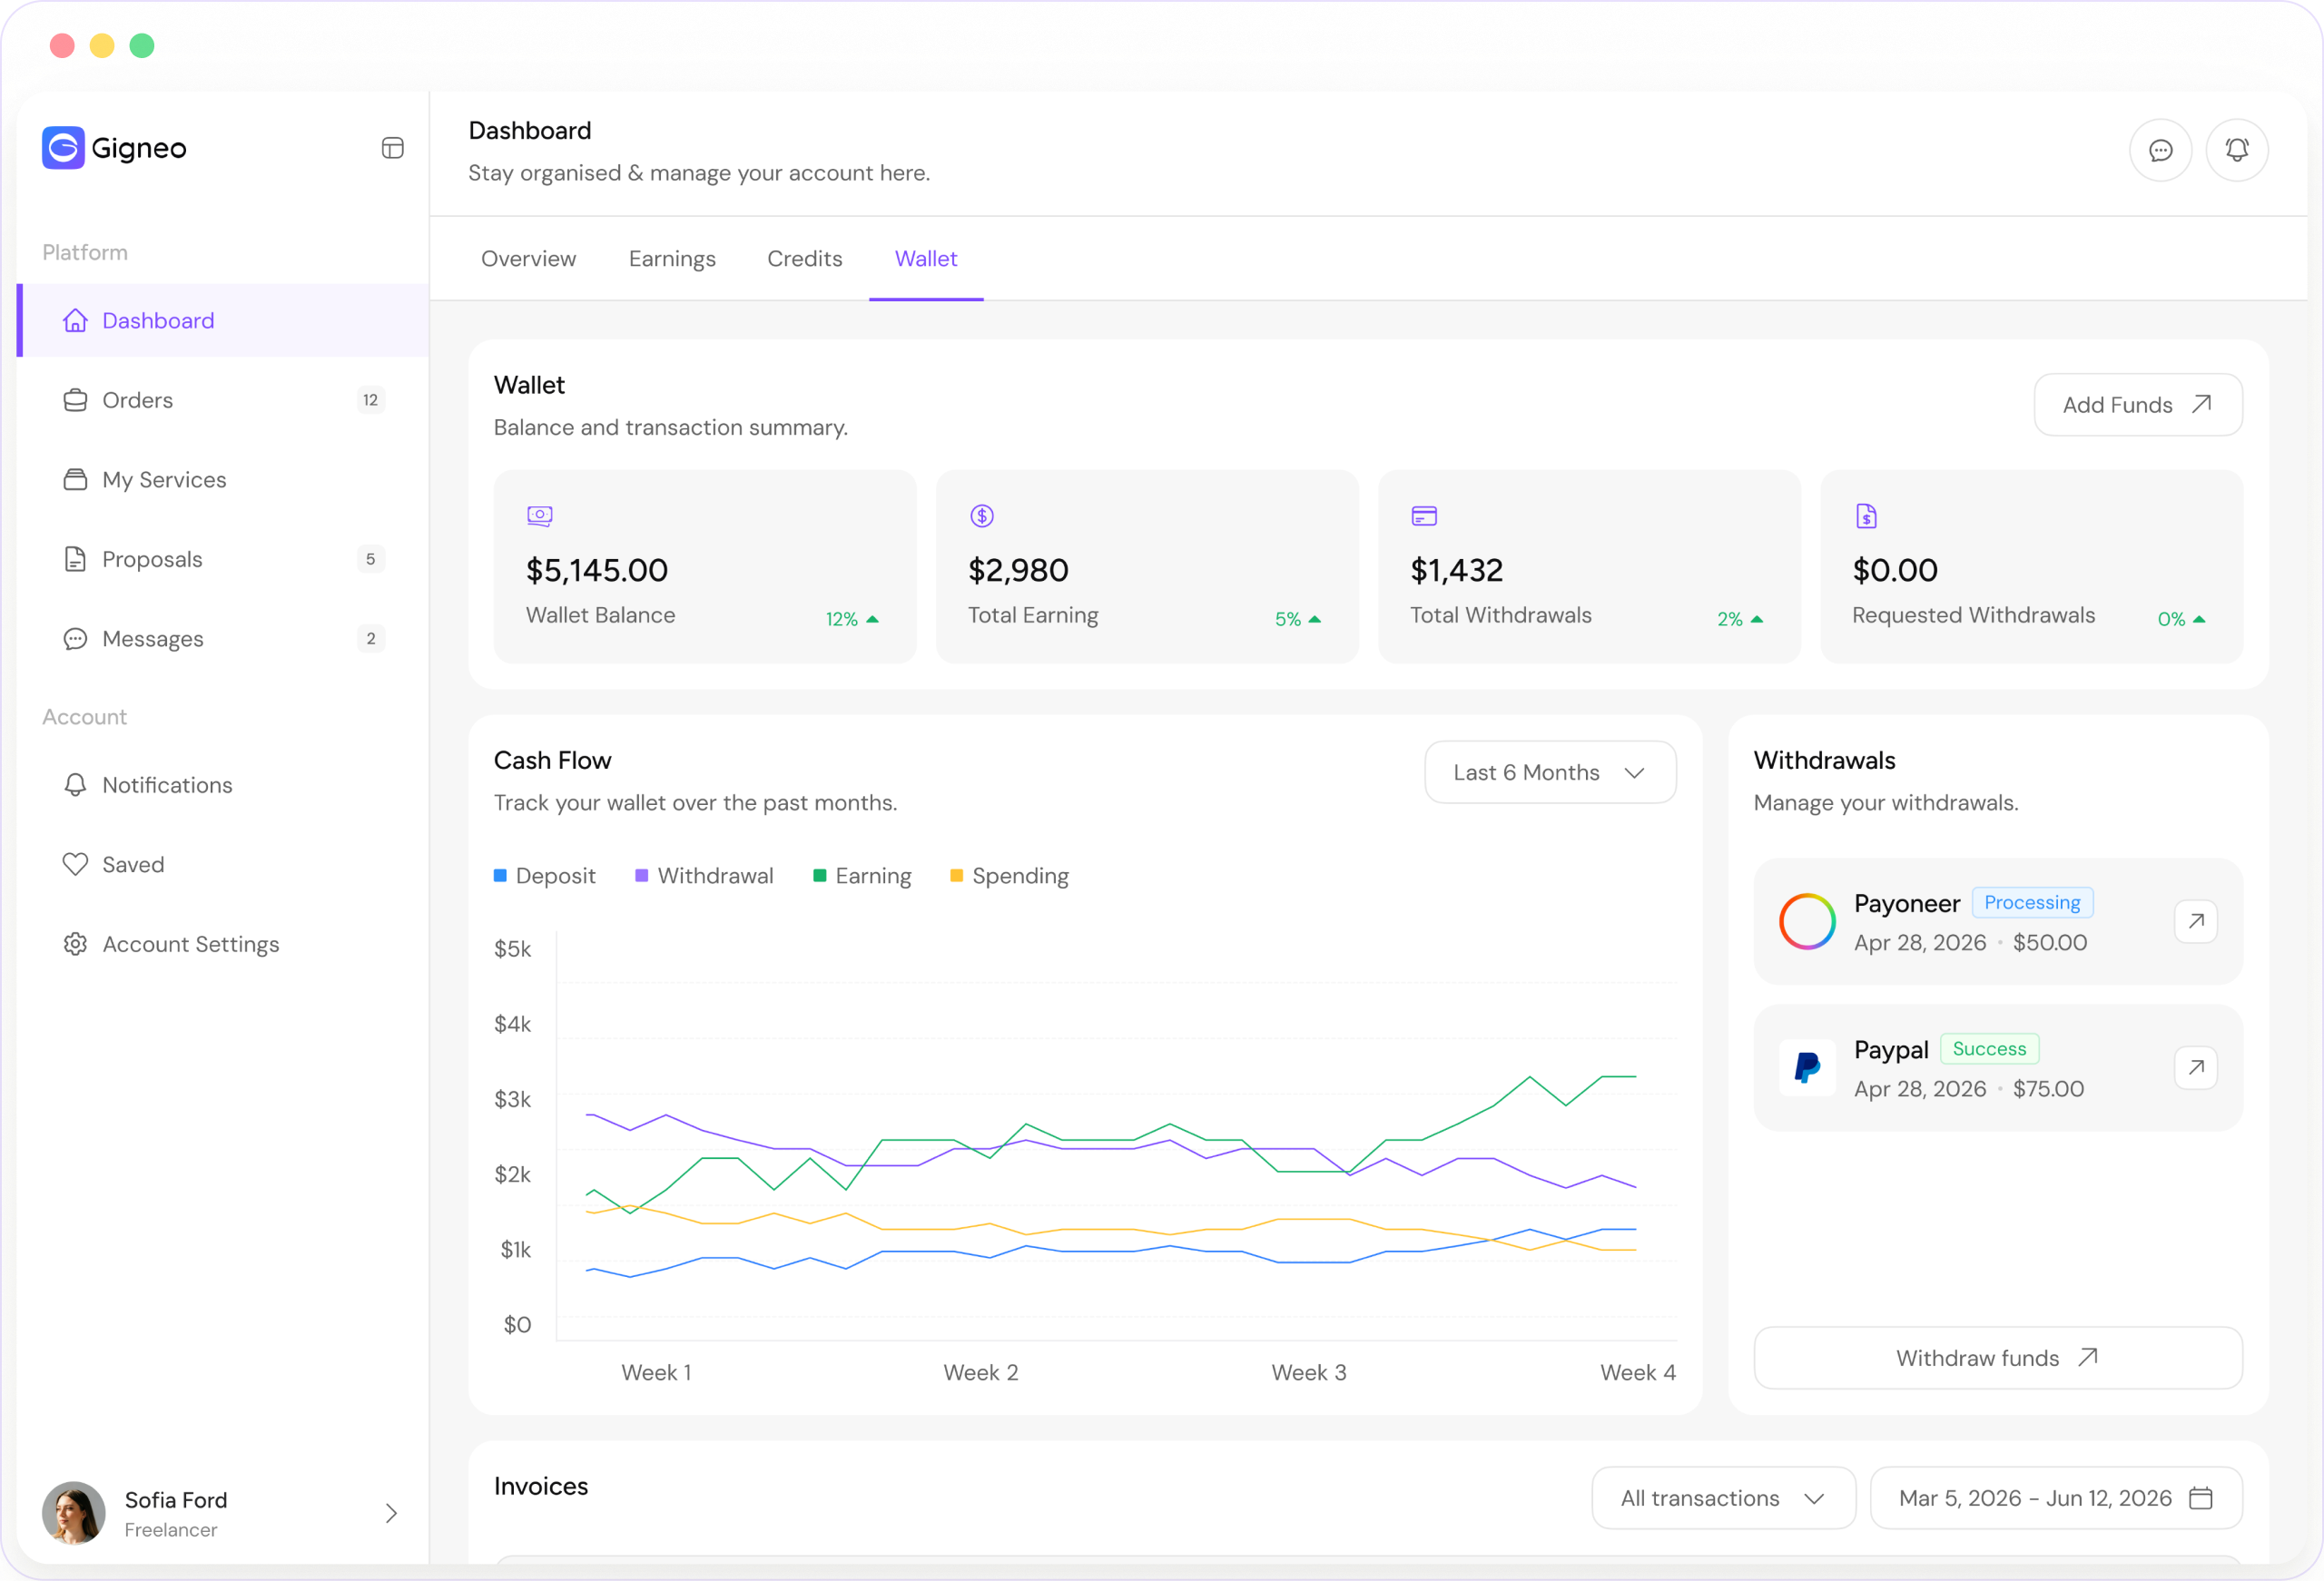
Task: Switch to the Earnings tab
Action: (672, 259)
